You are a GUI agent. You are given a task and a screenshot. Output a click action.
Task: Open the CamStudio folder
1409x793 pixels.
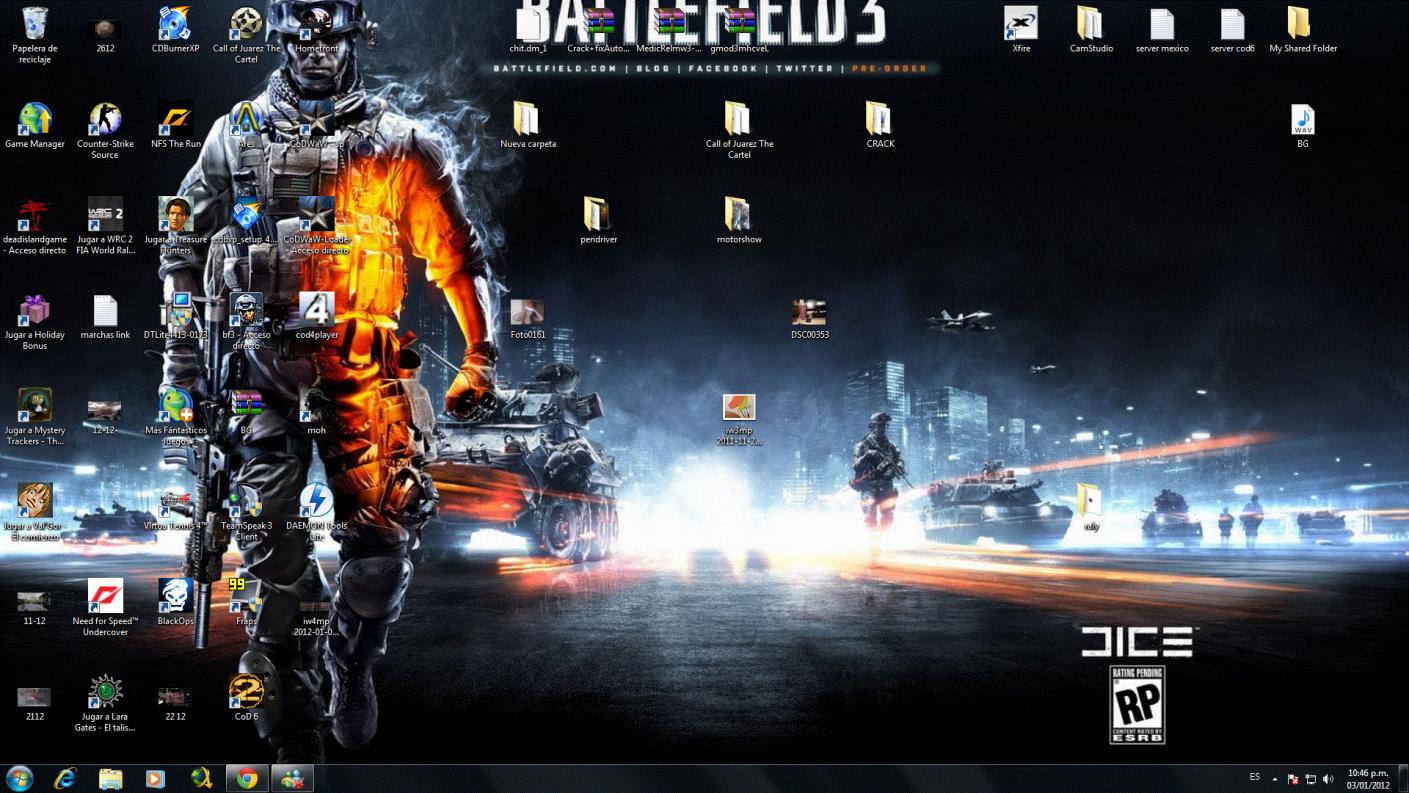1091,24
